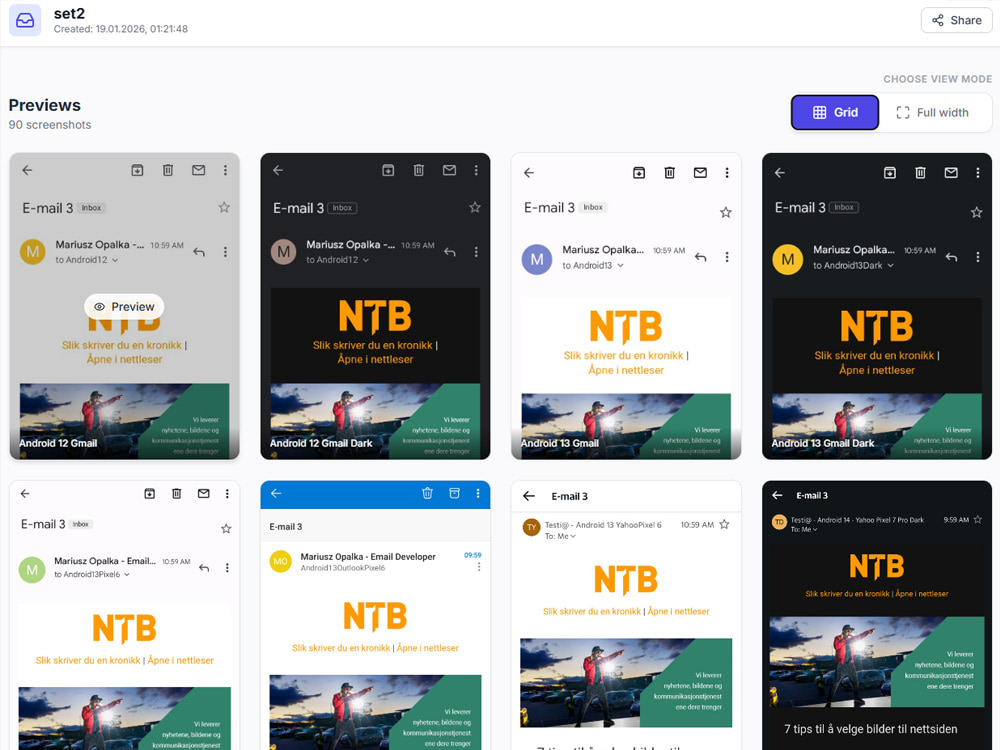Image resolution: width=1000 pixels, height=750 pixels.
Task: Click trash icon in Android 12 Gmail Dark card
Action: point(418,170)
